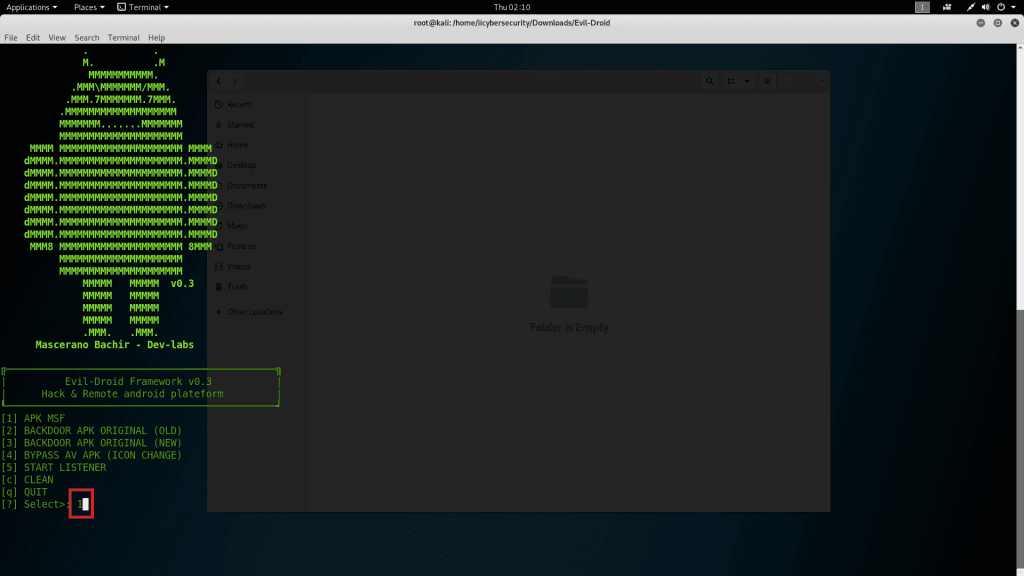Screen dimensions: 1024x576
Task: Click the Thu 02:10 clock
Action: click(x=511, y=7)
